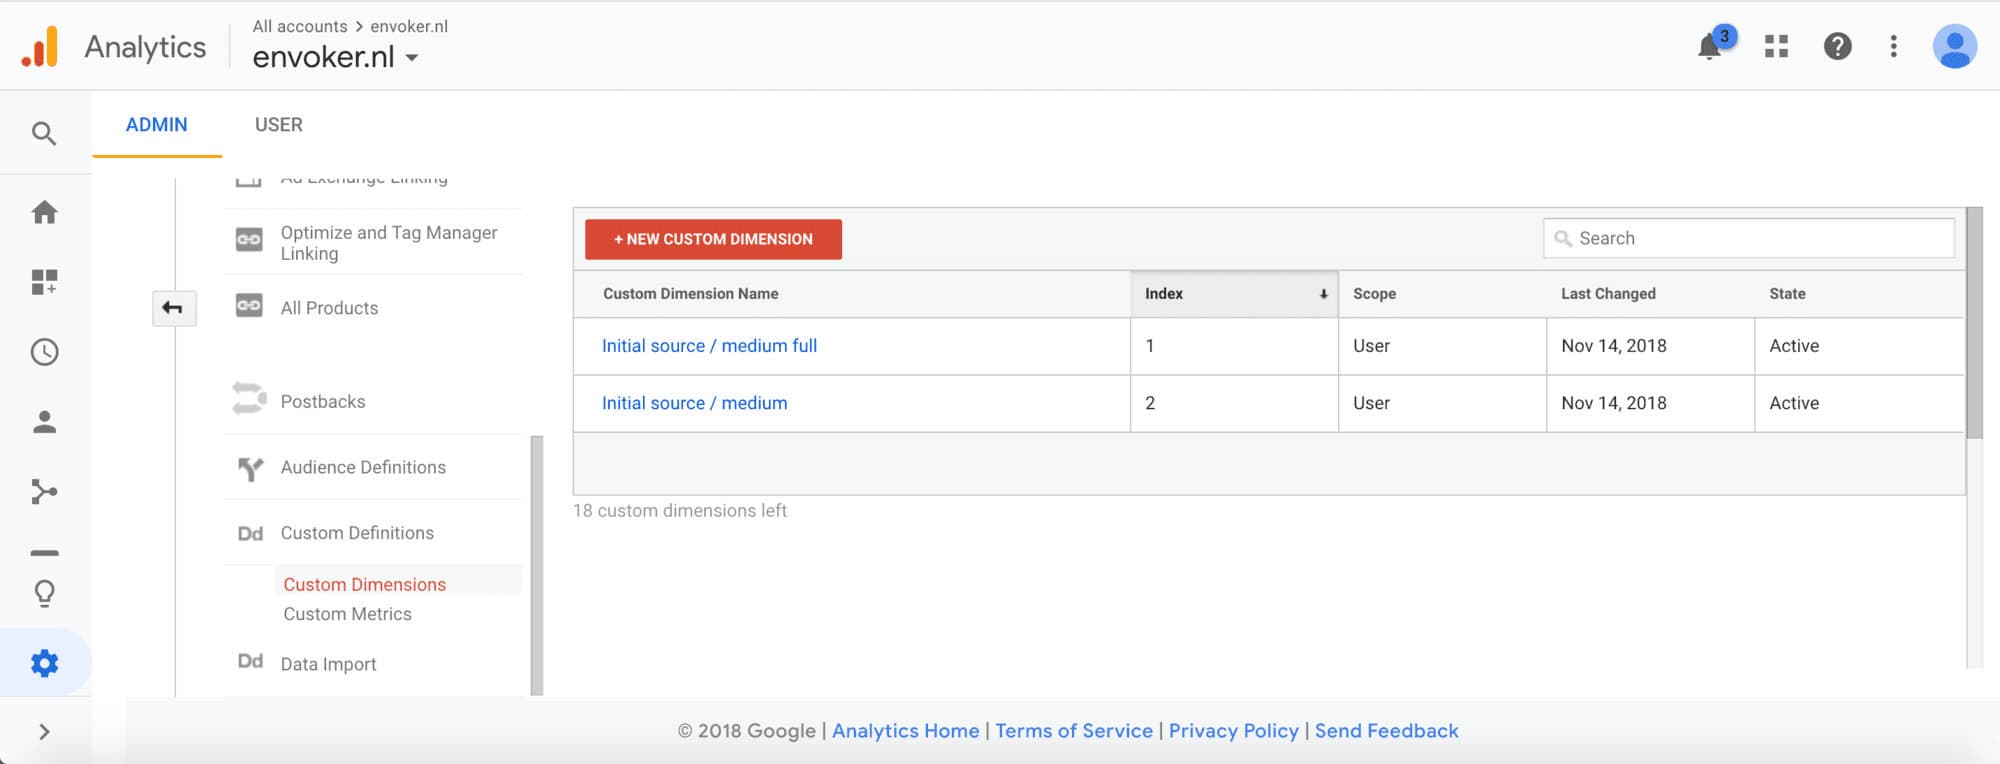Click the back arrow button beside admin column
The height and width of the screenshot is (764, 2000).
point(173,308)
